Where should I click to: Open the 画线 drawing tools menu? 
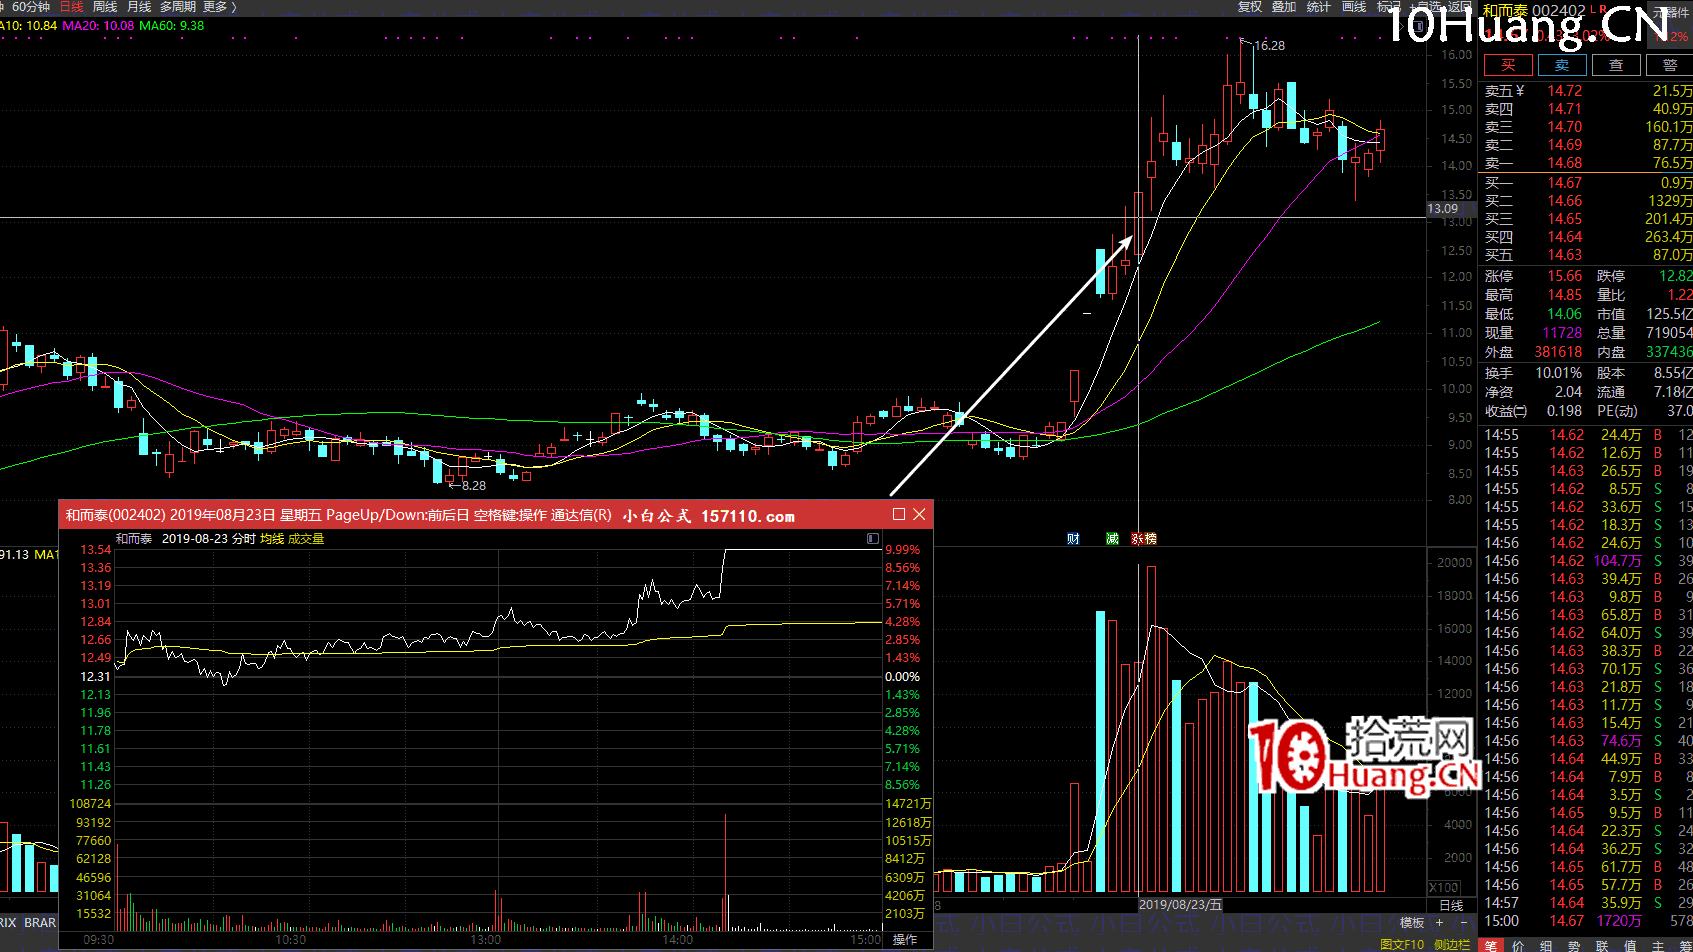coord(1354,7)
